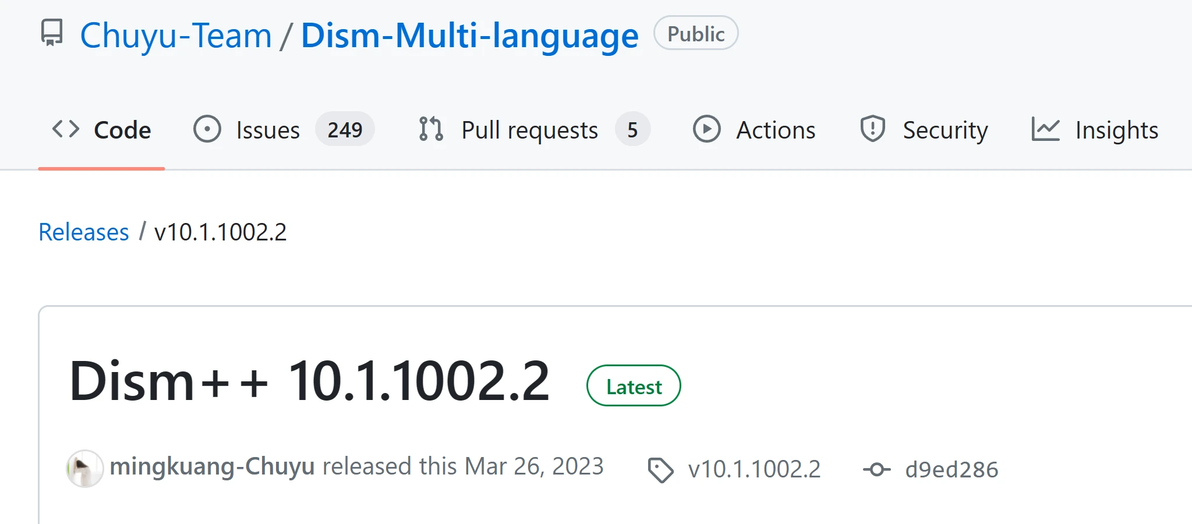The width and height of the screenshot is (1192, 524).
Task: Click the 249 issues counter badge
Action: pos(345,130)
